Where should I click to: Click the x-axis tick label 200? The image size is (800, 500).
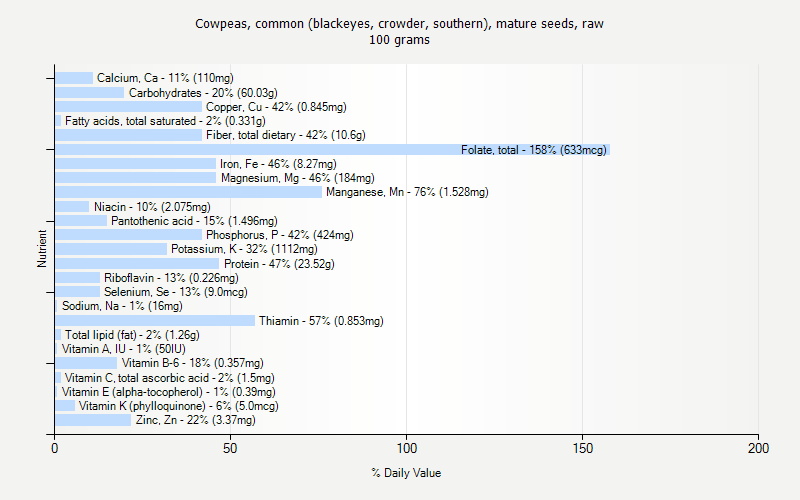tap(758, 448)
